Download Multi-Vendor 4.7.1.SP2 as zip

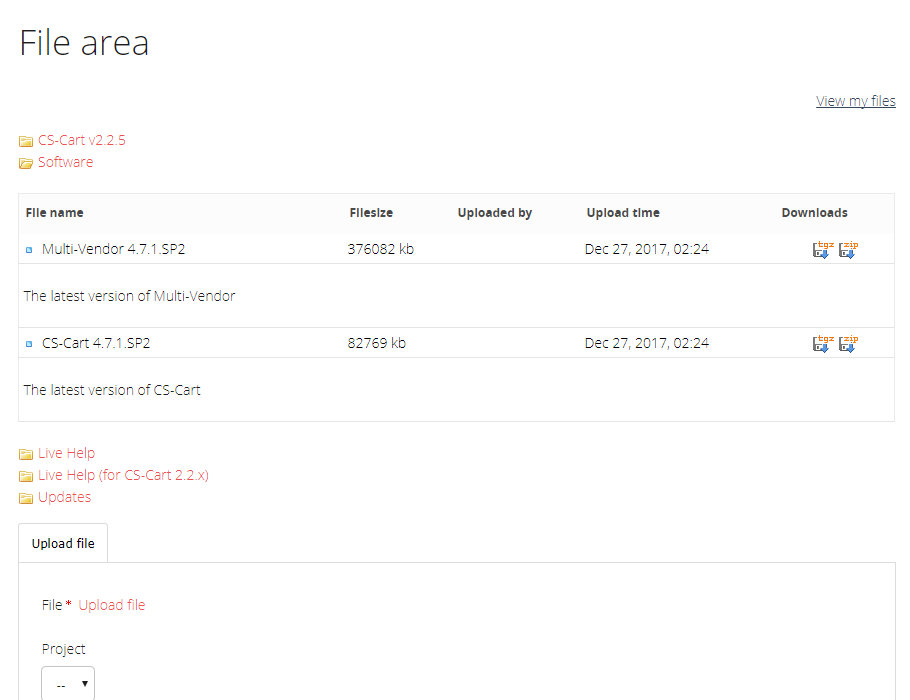tap(848, 250)
